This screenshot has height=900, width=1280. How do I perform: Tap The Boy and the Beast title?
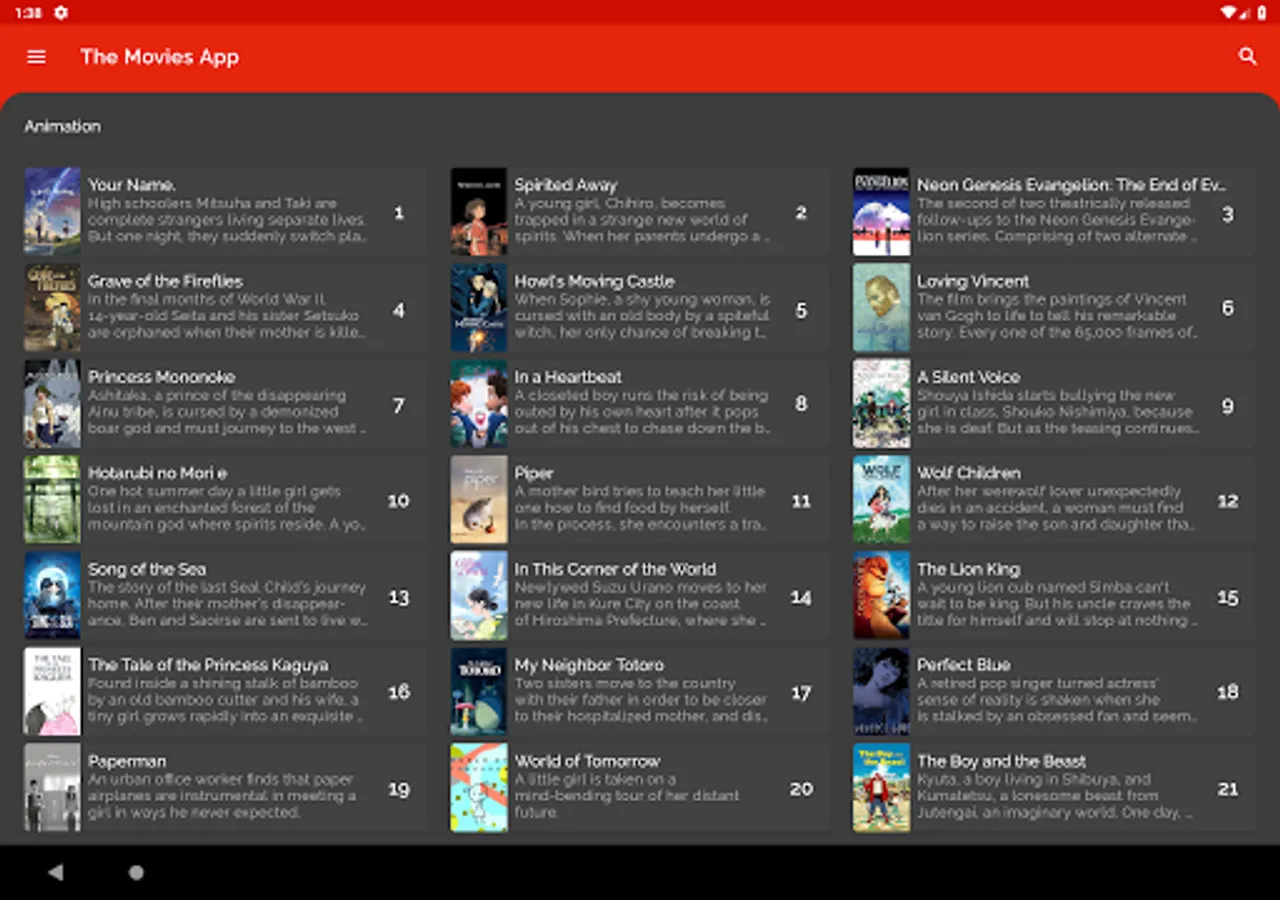(x=1002, y=761)
